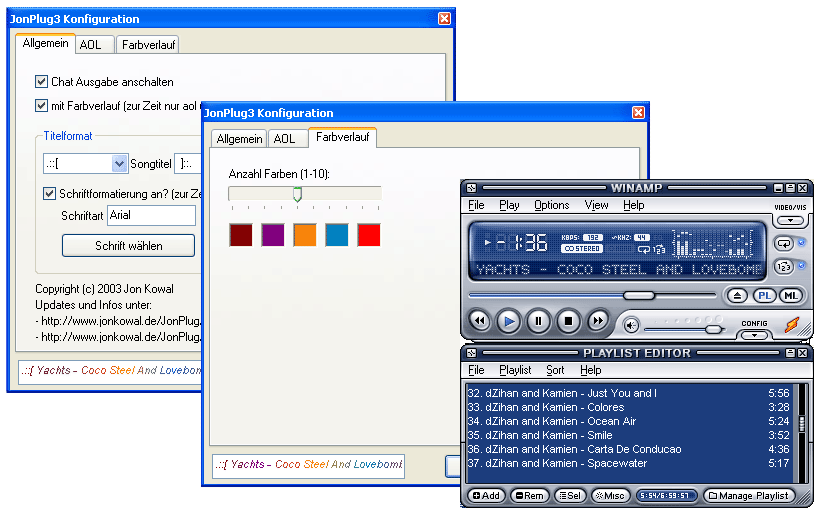Select track 32 Just You and I
822x516 pixels.
tap(628, 393)
